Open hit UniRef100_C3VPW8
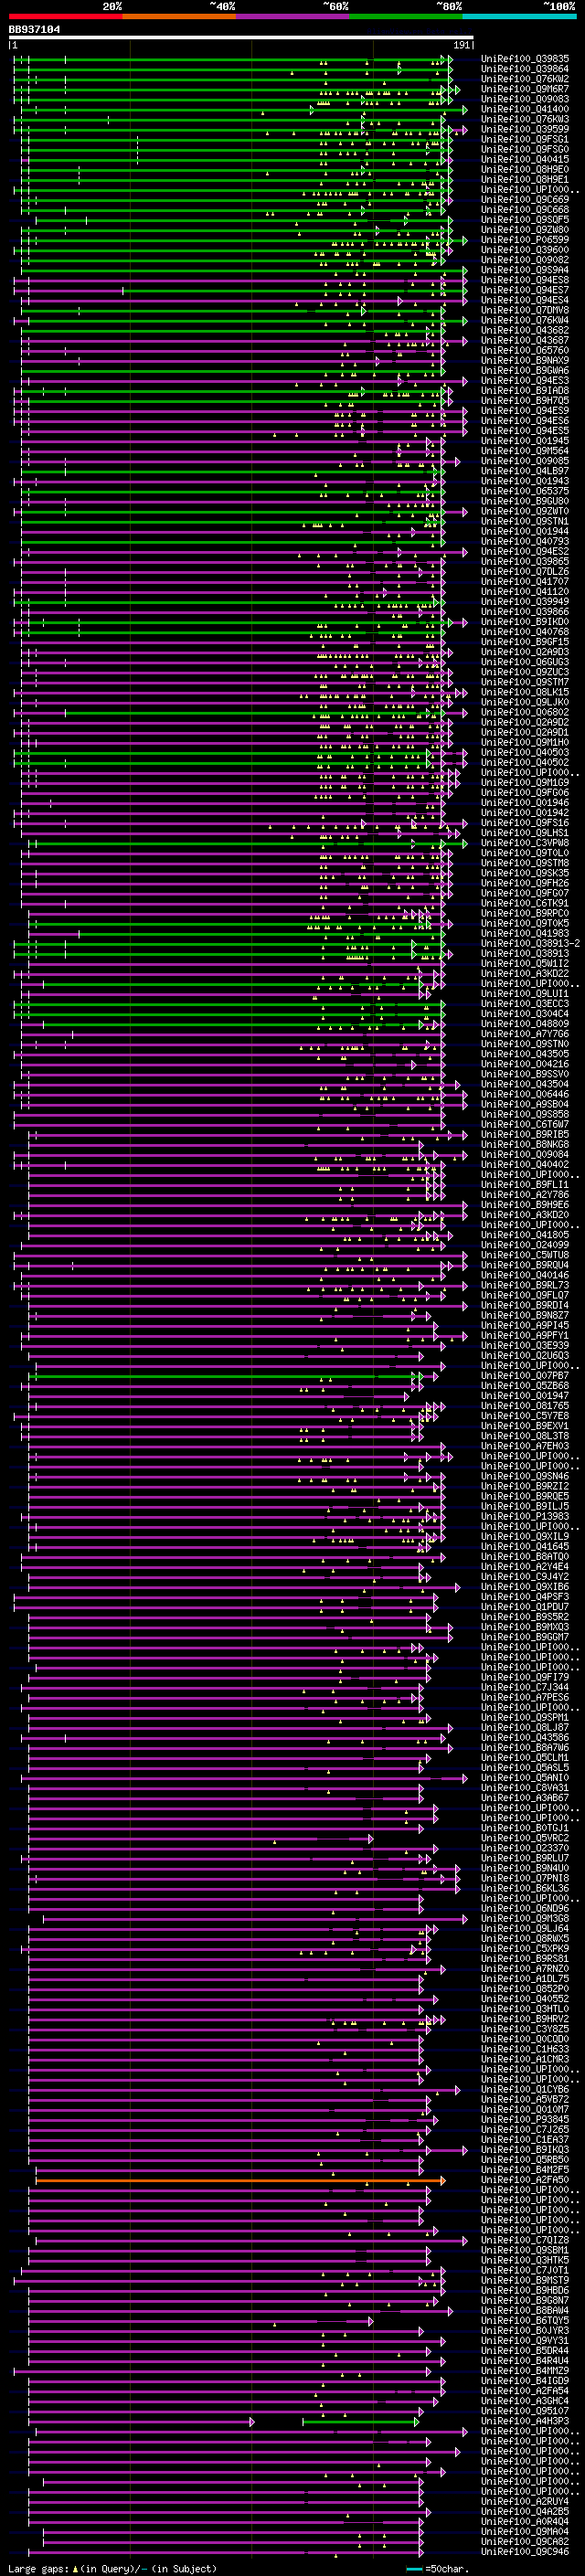The image size is (585, 2576). pyautogui.click(x=525, y=843)
